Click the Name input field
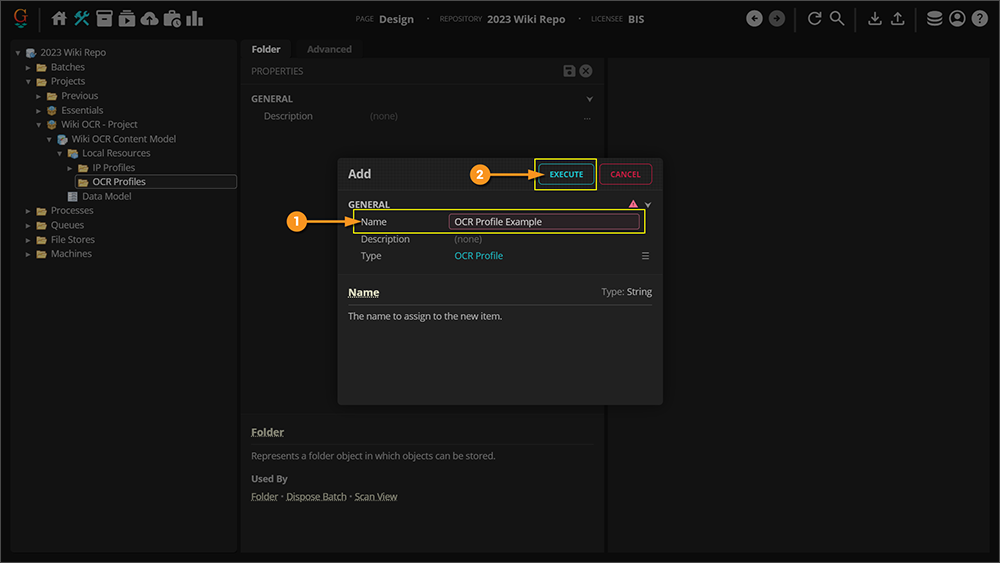The width and height of the screenshot is (1000, 563). pyautogui.click(x=544, y=222)
